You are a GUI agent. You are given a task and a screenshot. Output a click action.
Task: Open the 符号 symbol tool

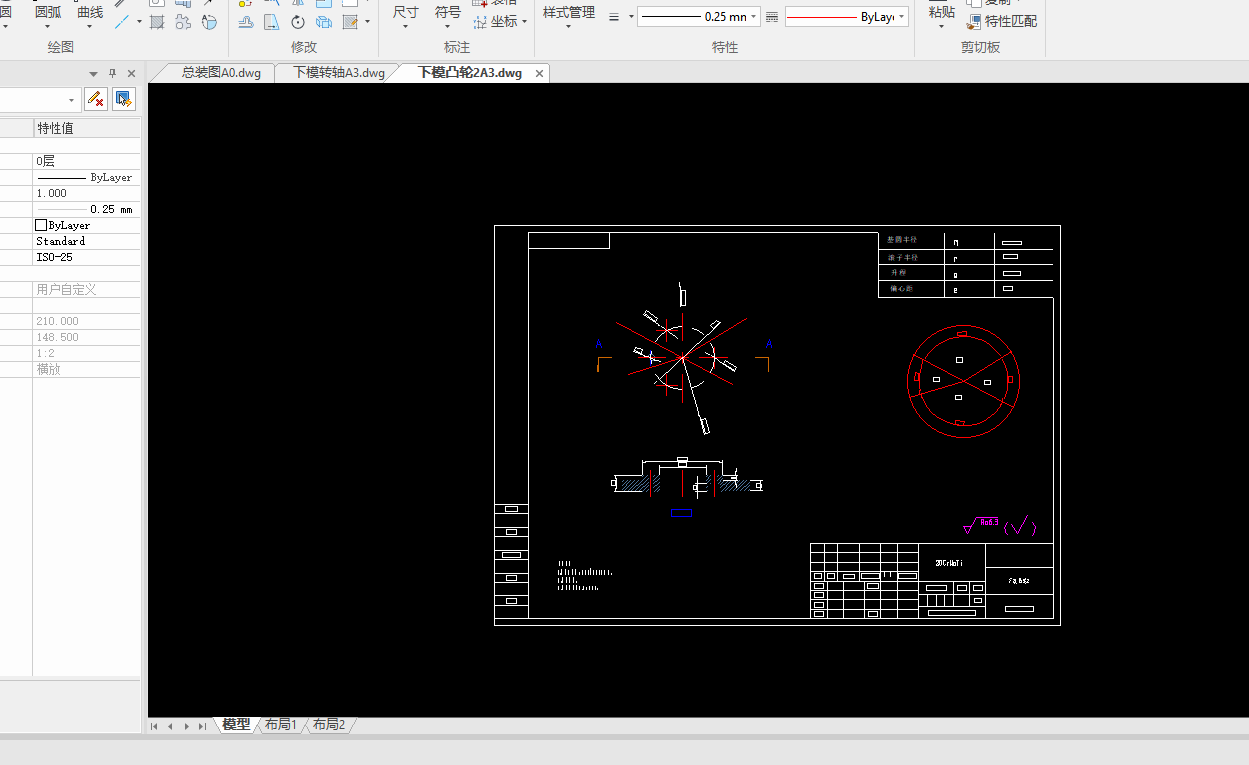click(447, 14)
